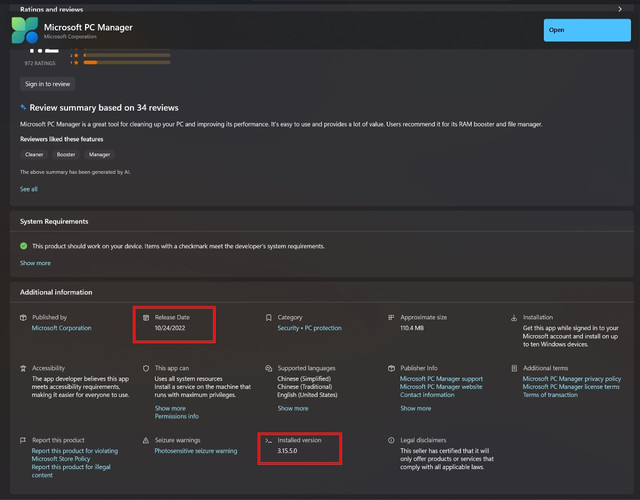
Task: Show more app permissions
Action: click(170, 408)
